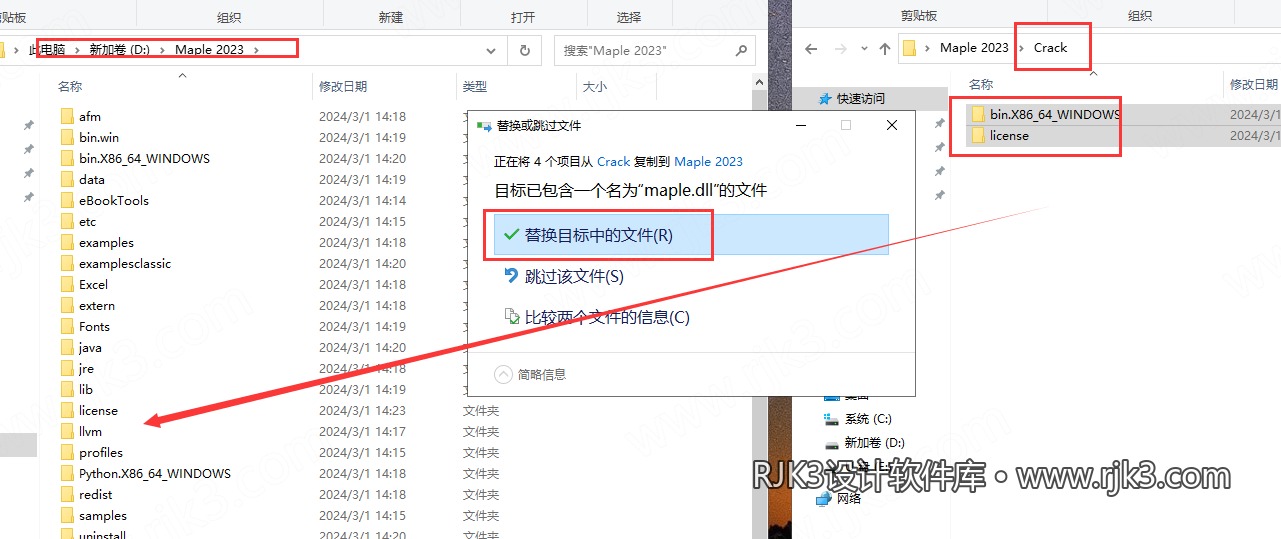Select the eBookTools folder icon

click(x=67, y=200)
